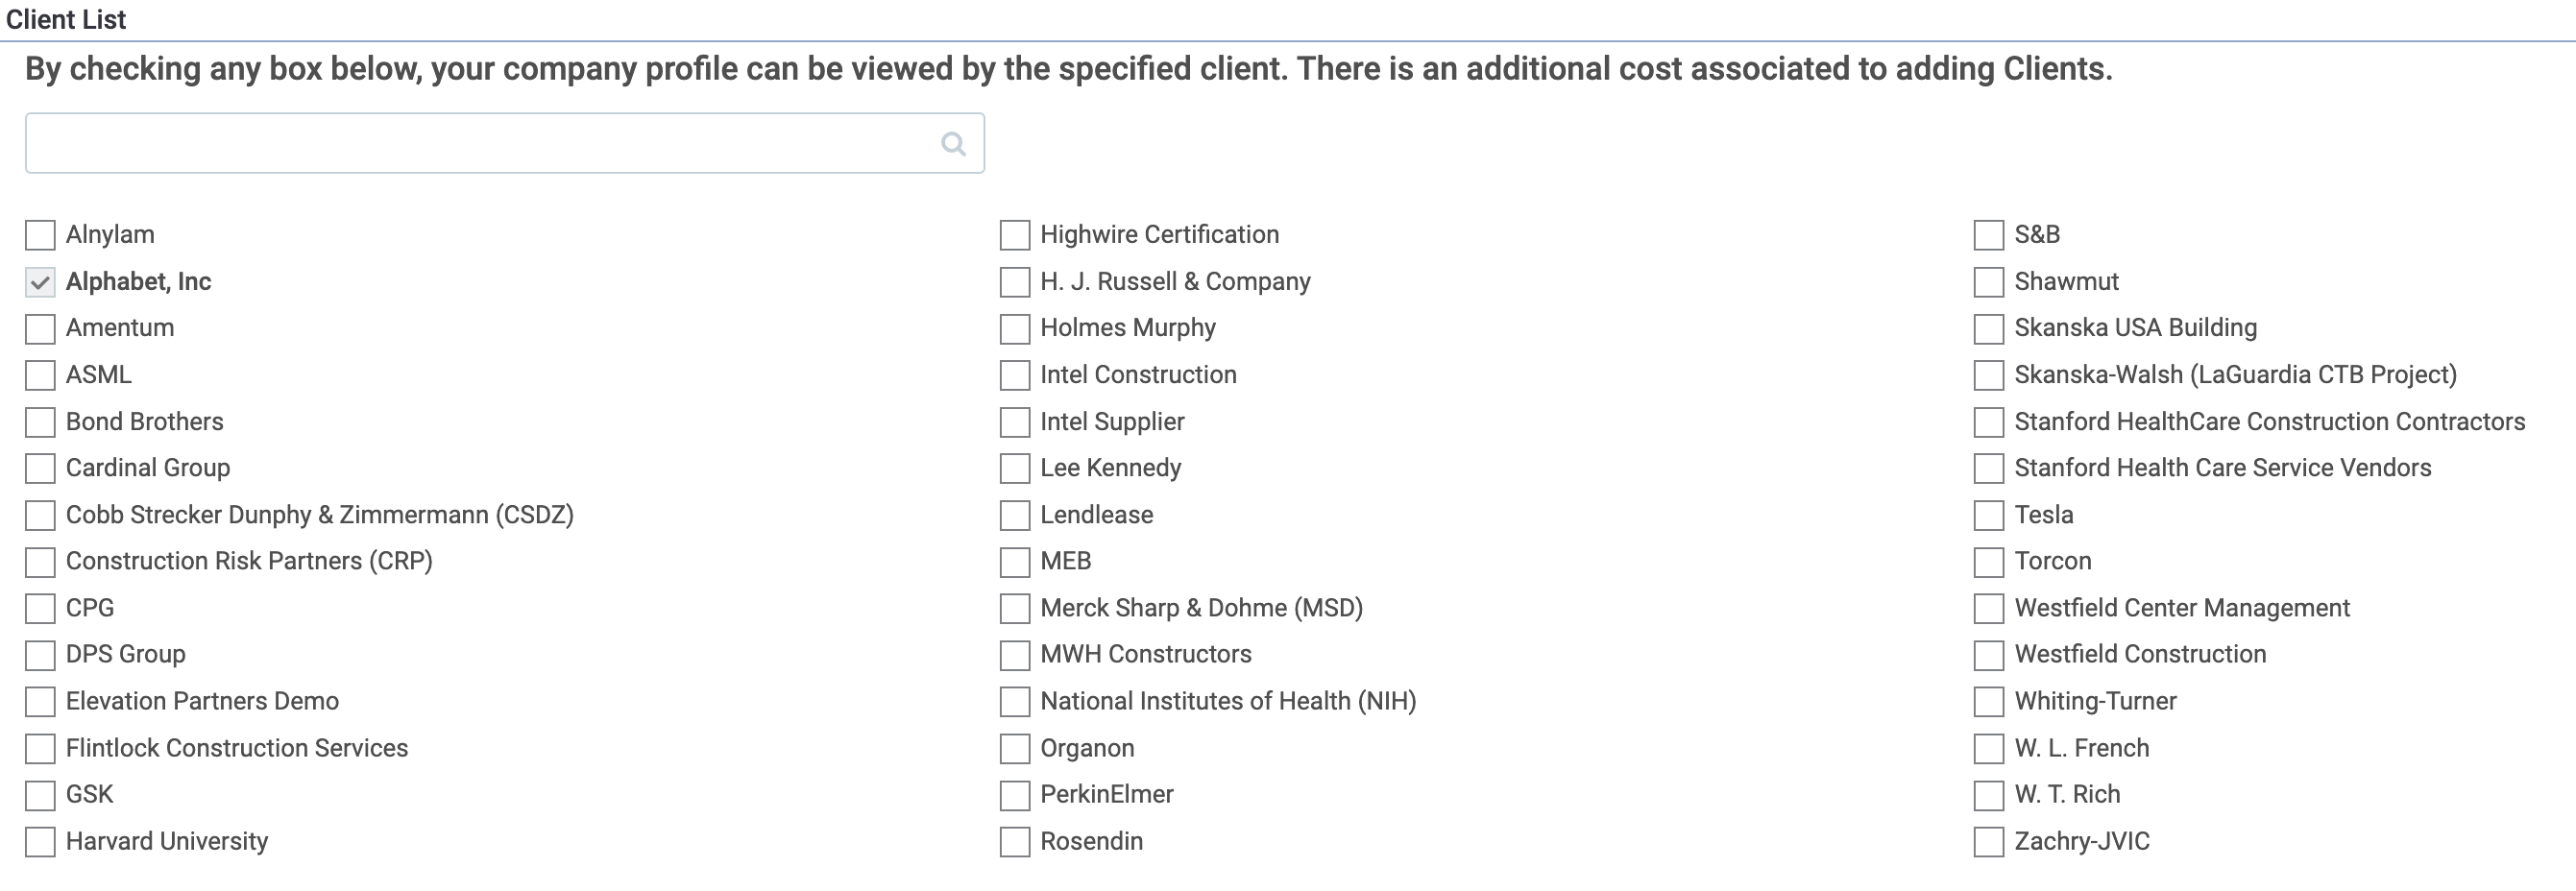Select the Rosendin checkbox
The width and height of the screenshot is (2576, 891).
(1014, 842)
